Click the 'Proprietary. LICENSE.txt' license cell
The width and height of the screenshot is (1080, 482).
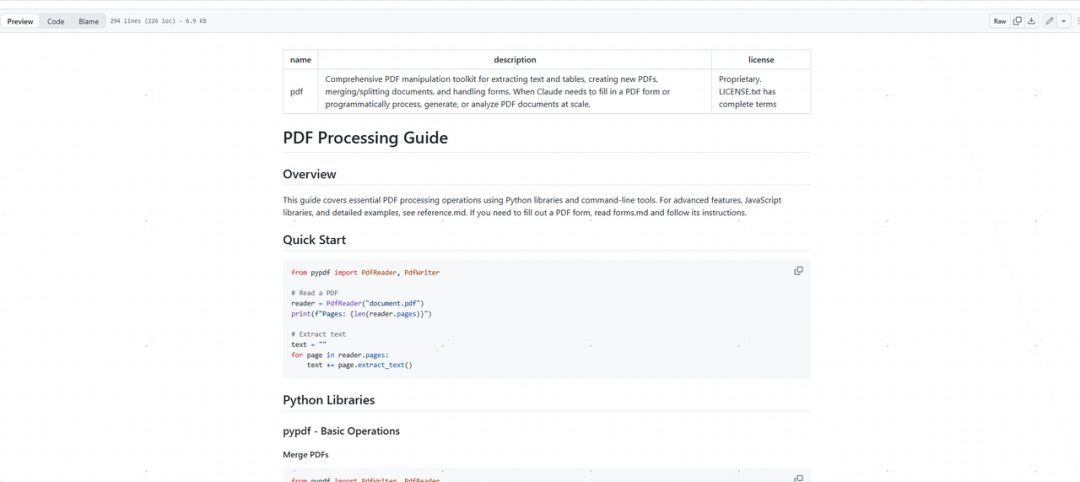click(x=761, y=92)
